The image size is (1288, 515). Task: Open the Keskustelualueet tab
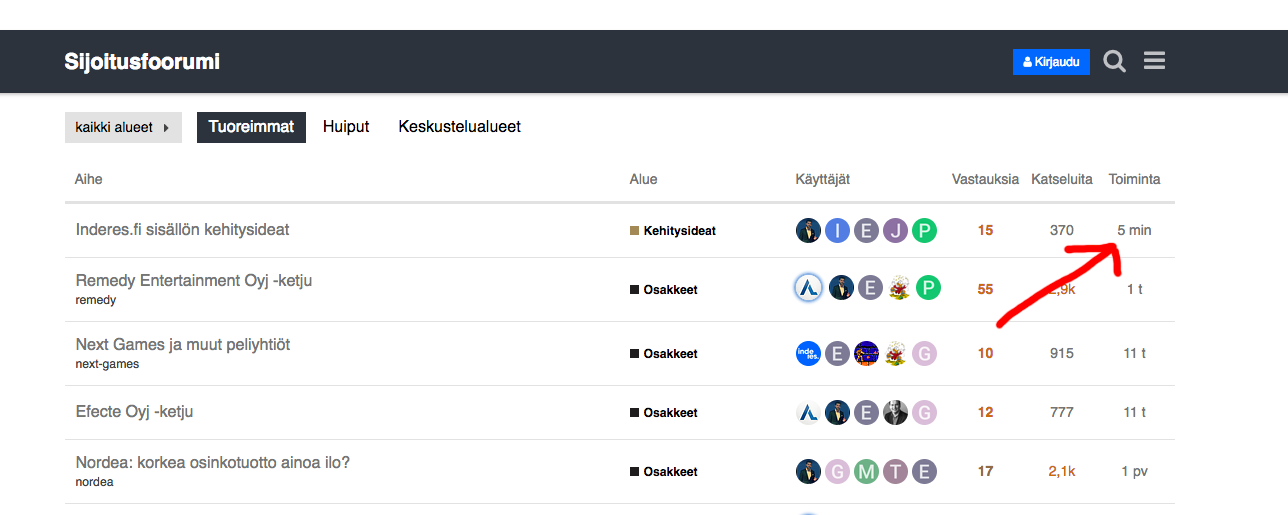coord(459,127)
